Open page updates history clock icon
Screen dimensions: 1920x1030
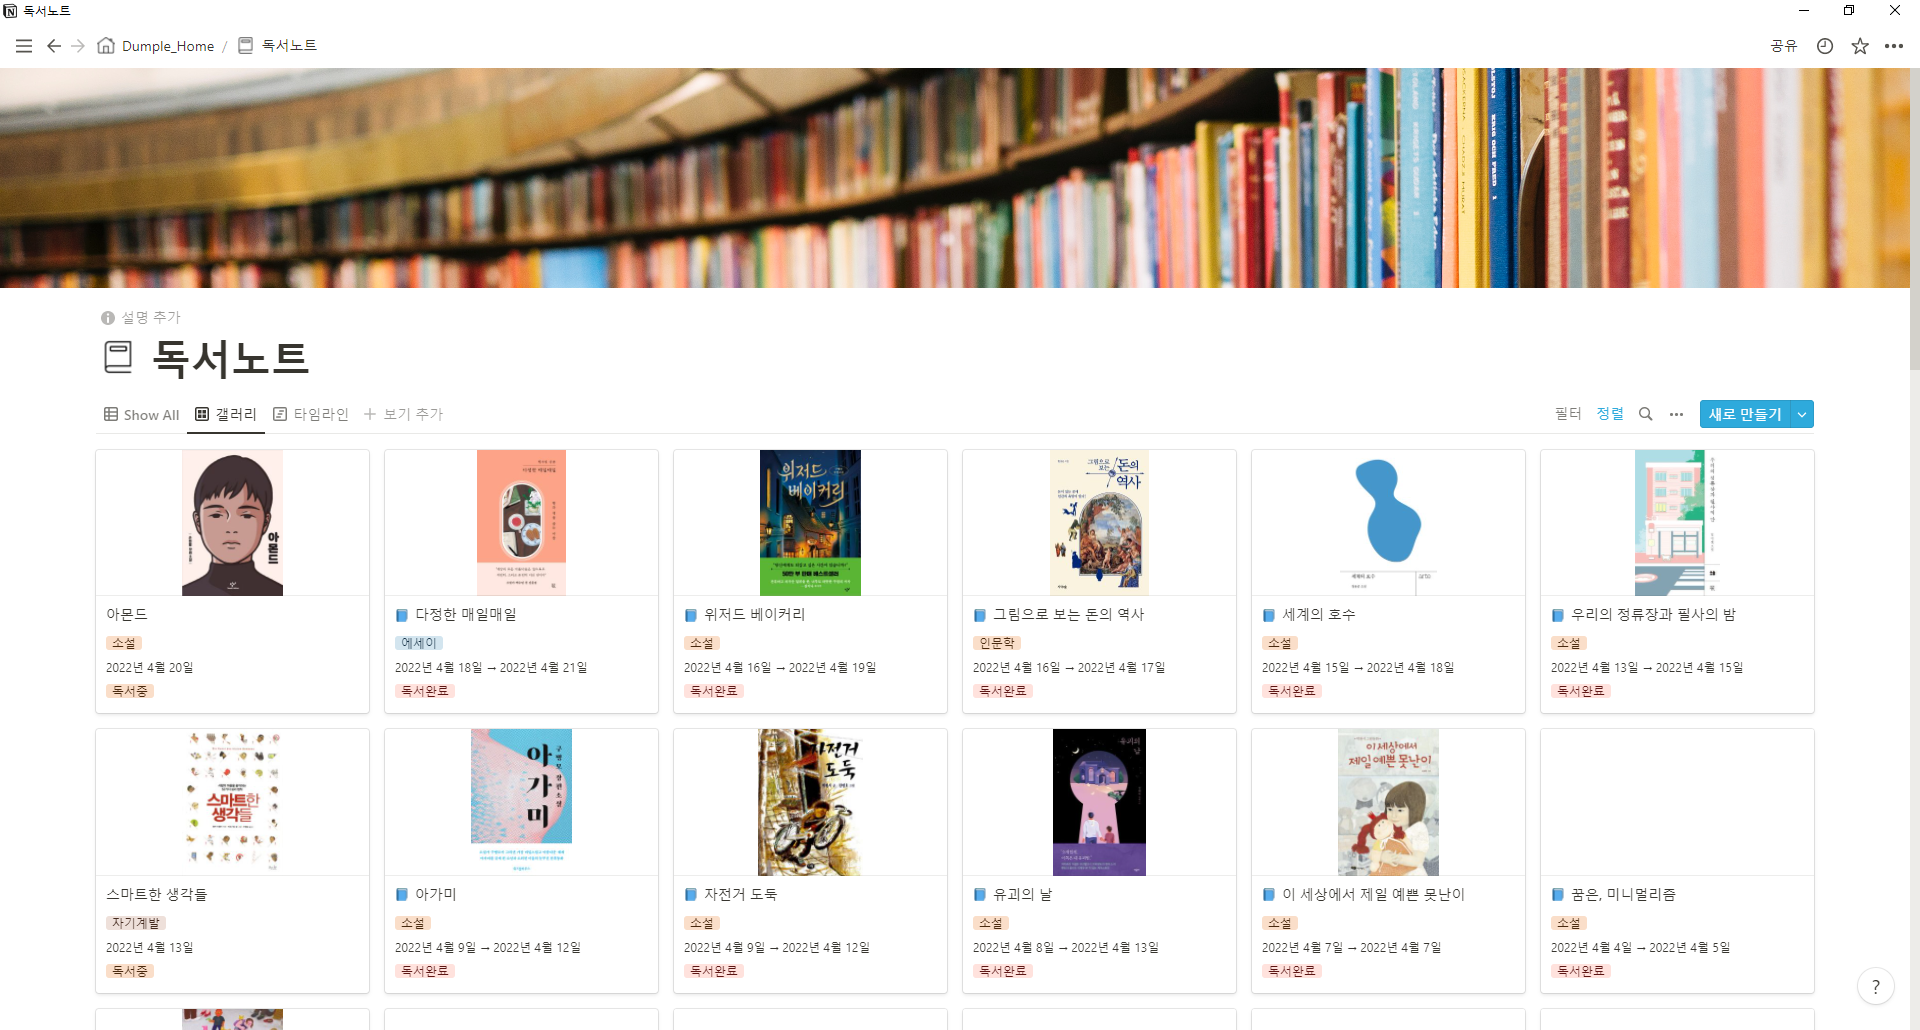[x=1825, y=46]
